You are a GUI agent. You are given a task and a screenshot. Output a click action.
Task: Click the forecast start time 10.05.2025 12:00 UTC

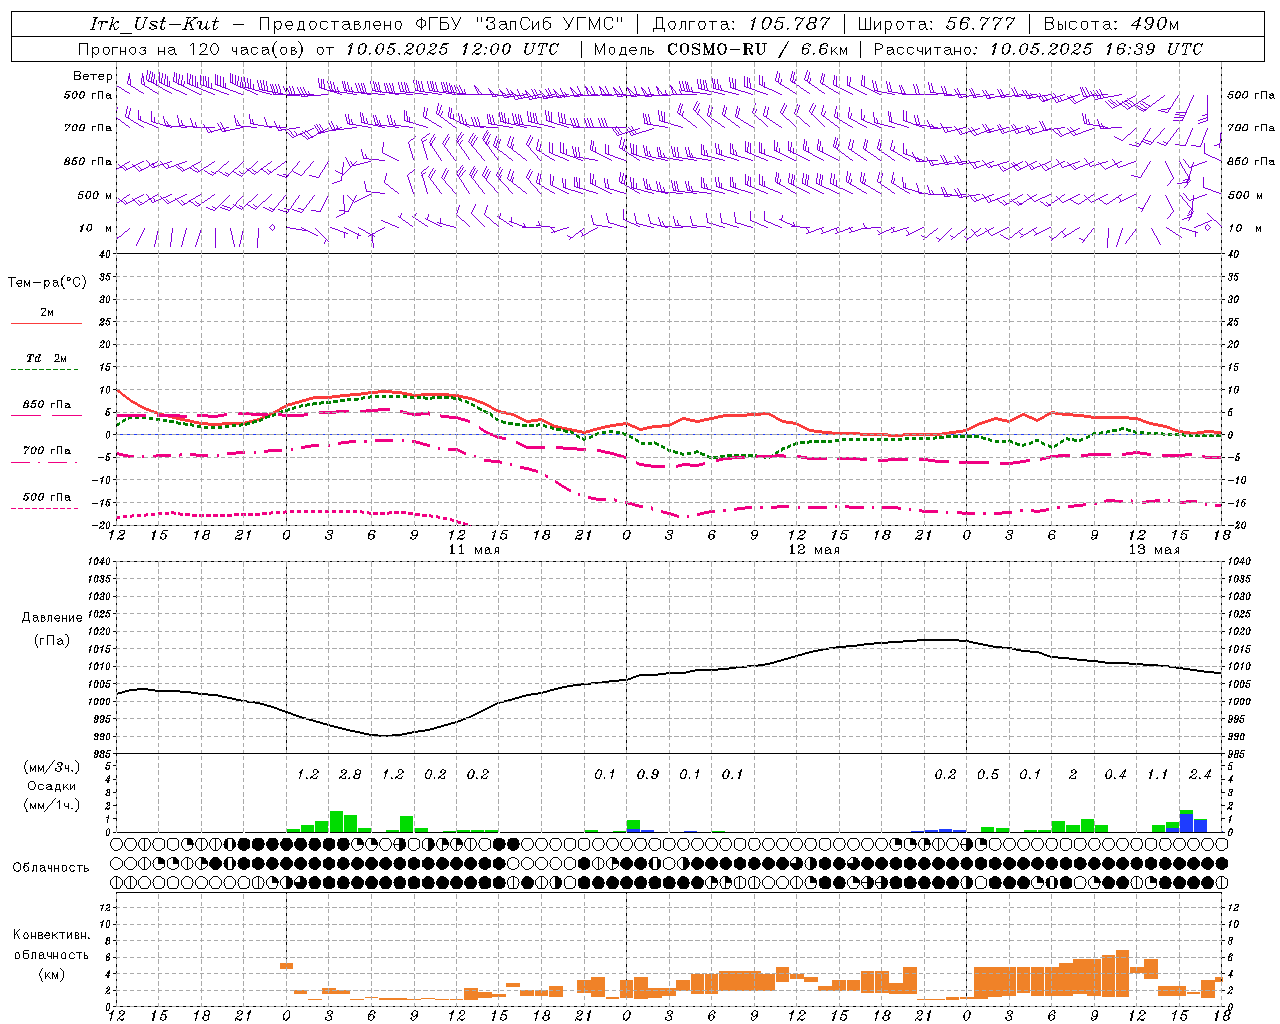(x=452, y=49)
